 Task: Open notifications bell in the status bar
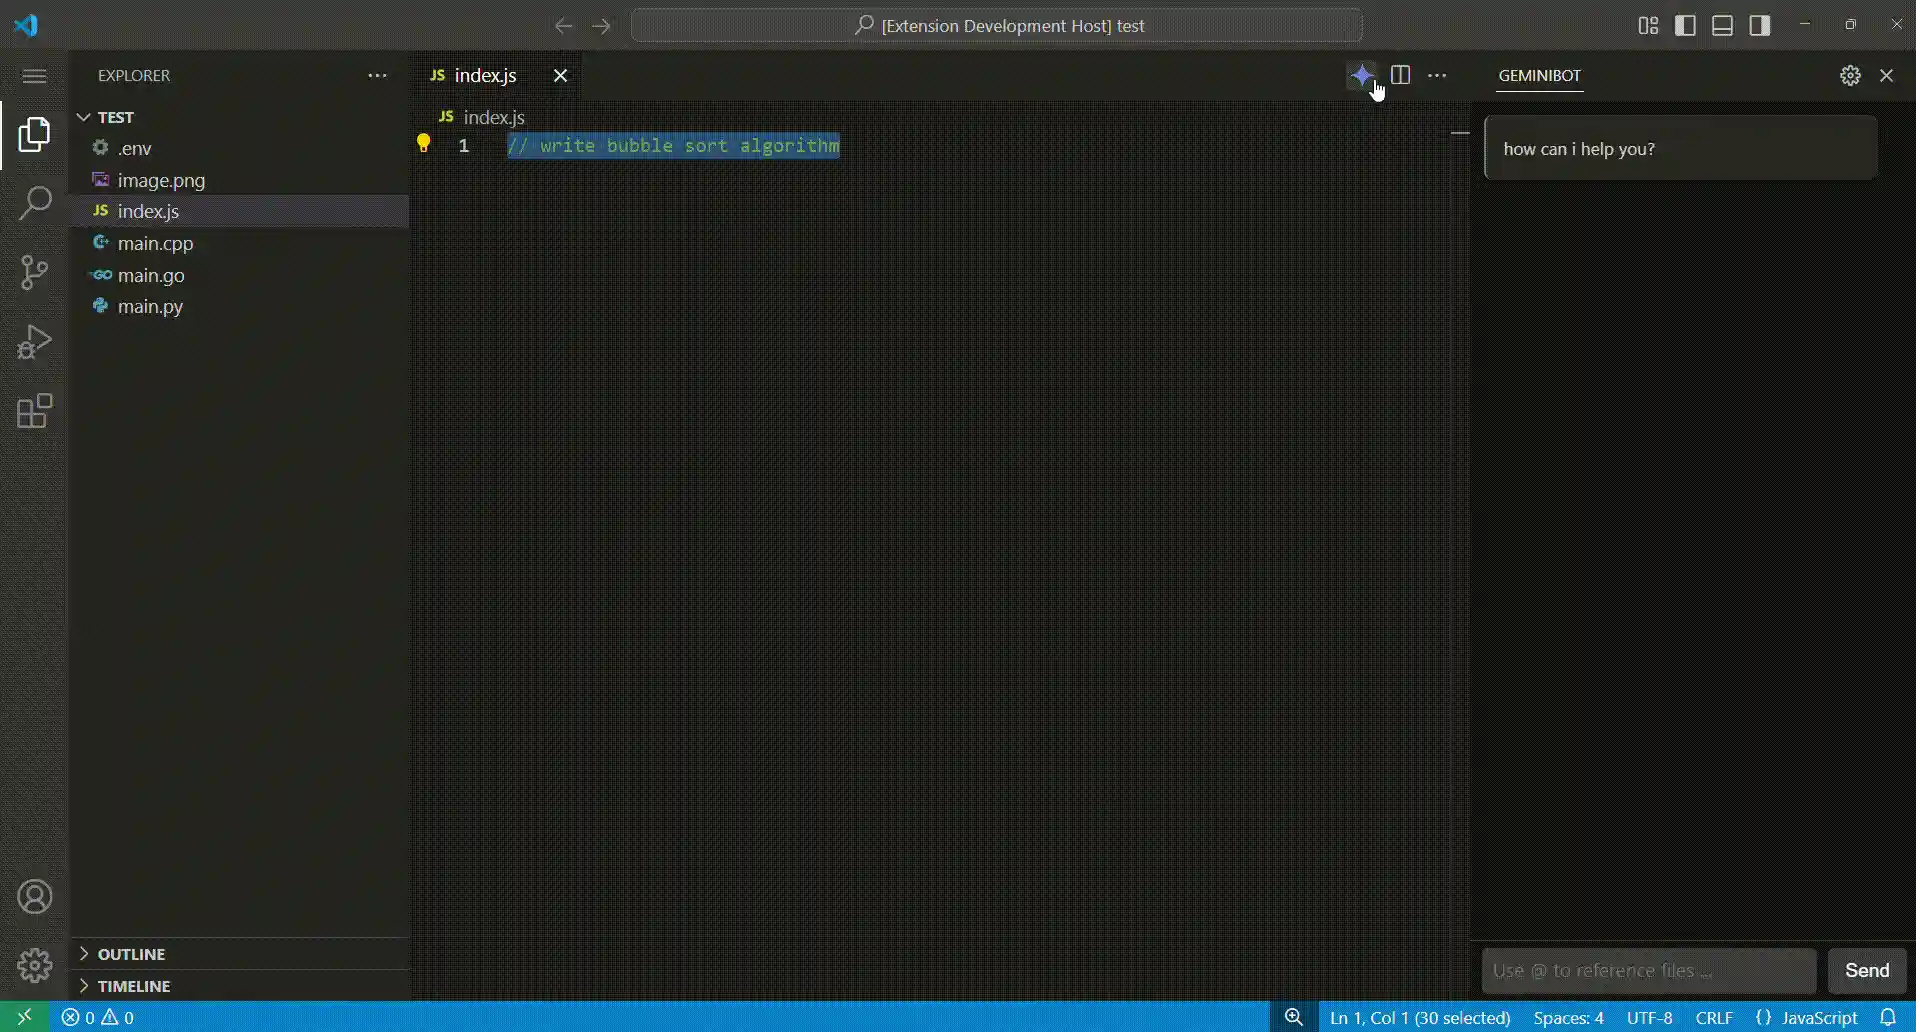pos(1888,1017)
